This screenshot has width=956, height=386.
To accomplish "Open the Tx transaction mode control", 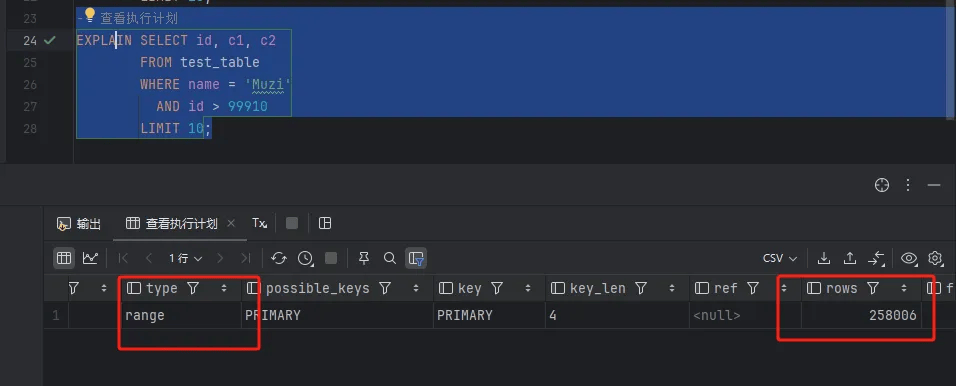I will [x=260, y=224].
